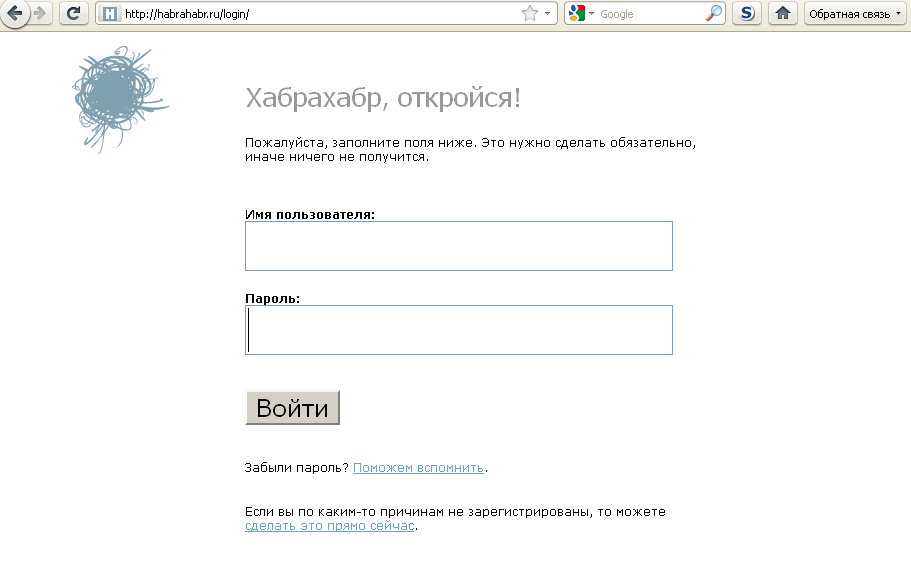The height and width of the screenshot is (573, 911).
Task: Click the magnifying glass search icon
Action: [x=714, y=13]
